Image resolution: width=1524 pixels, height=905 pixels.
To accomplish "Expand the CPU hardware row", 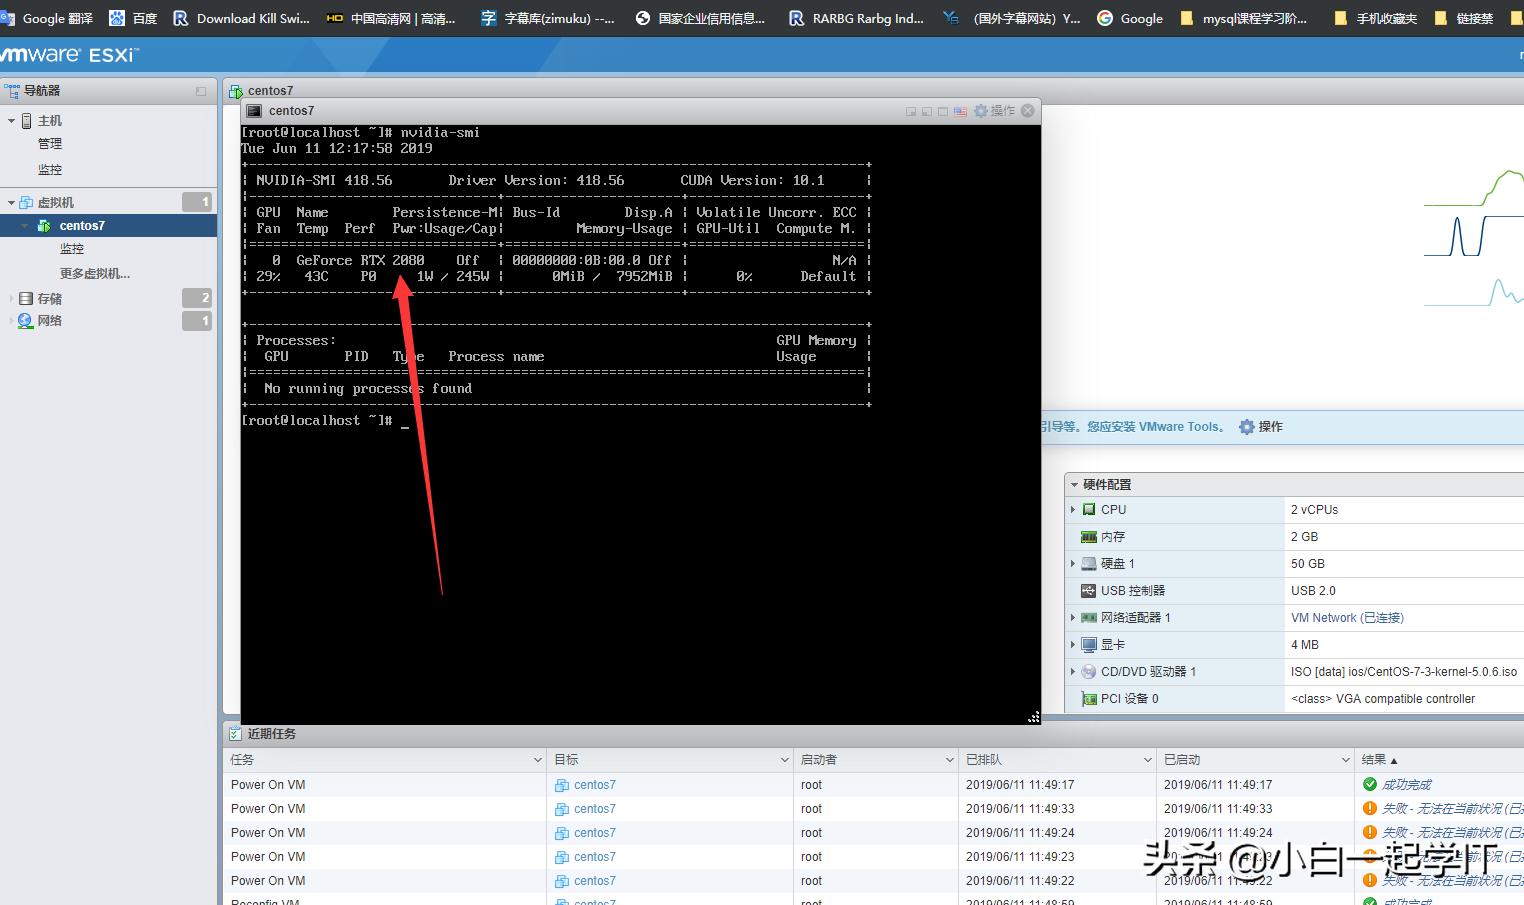I will (1073, 510).
